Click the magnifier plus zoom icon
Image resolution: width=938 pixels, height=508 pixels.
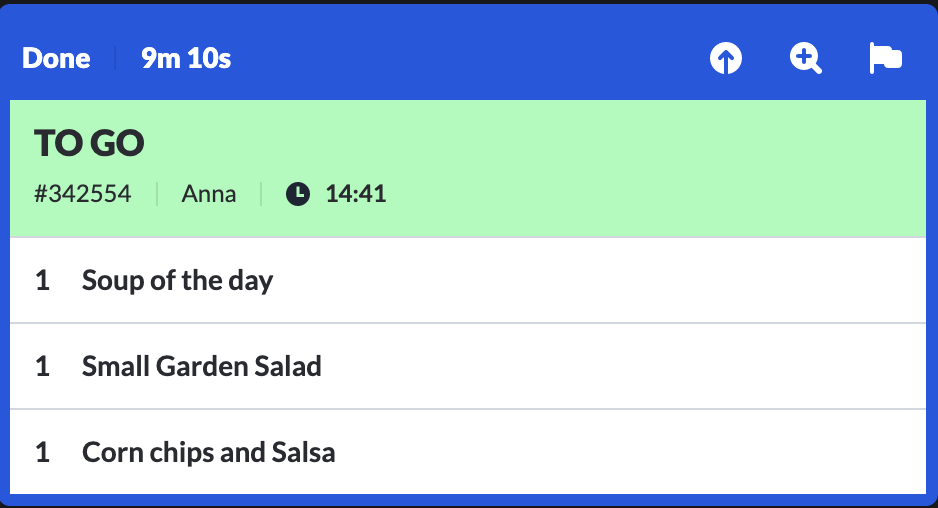(805, 59)
